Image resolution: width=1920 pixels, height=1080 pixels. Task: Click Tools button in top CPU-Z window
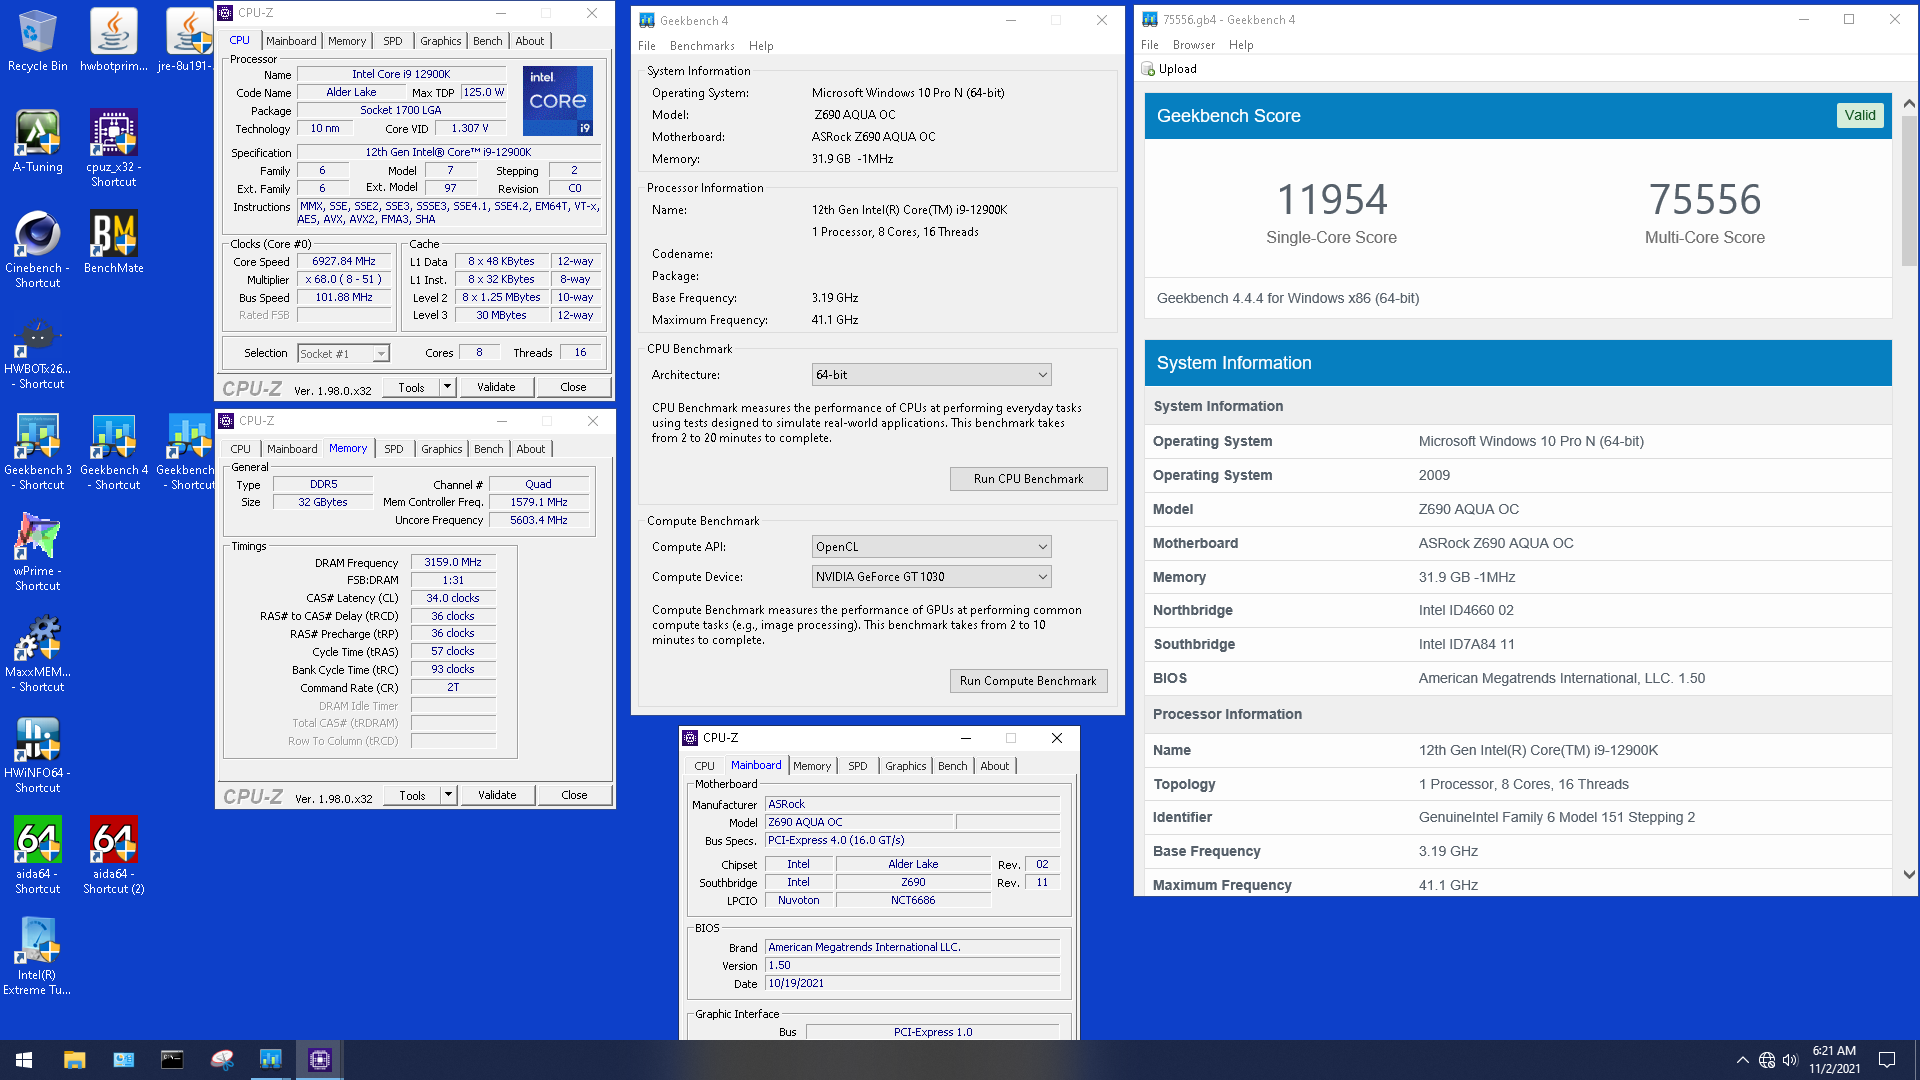click(411, 387)
